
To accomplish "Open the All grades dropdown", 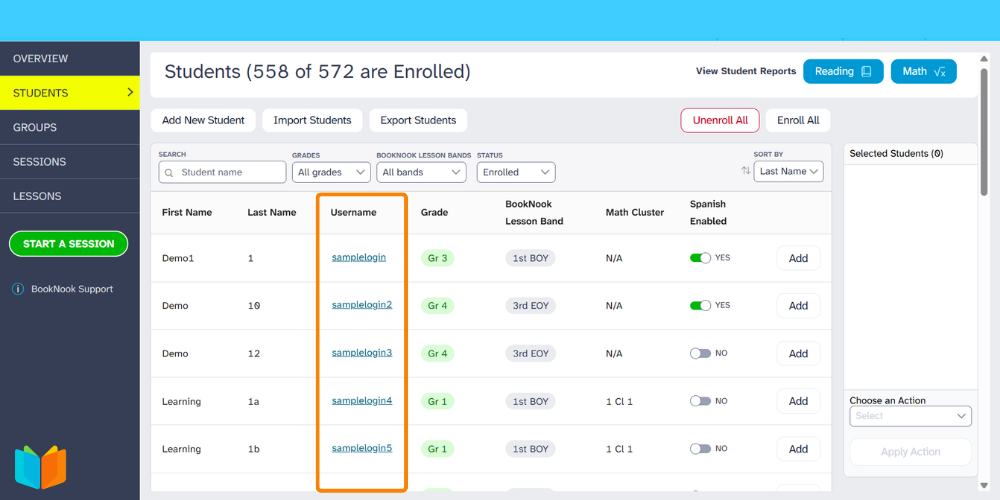I will tap(331, 172).
